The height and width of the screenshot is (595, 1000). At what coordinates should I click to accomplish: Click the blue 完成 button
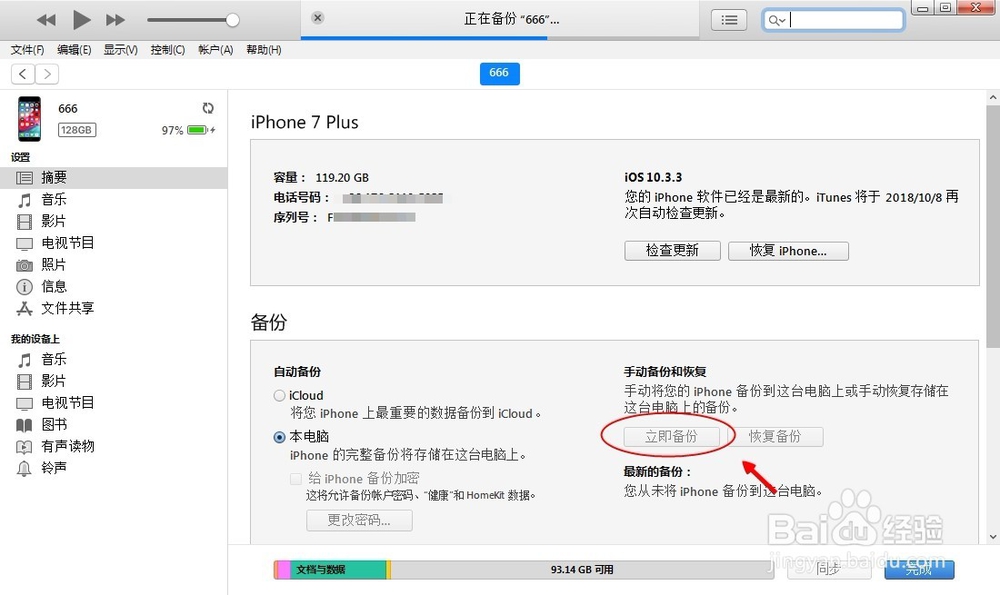pyautogui.click(x=919, y=569)
